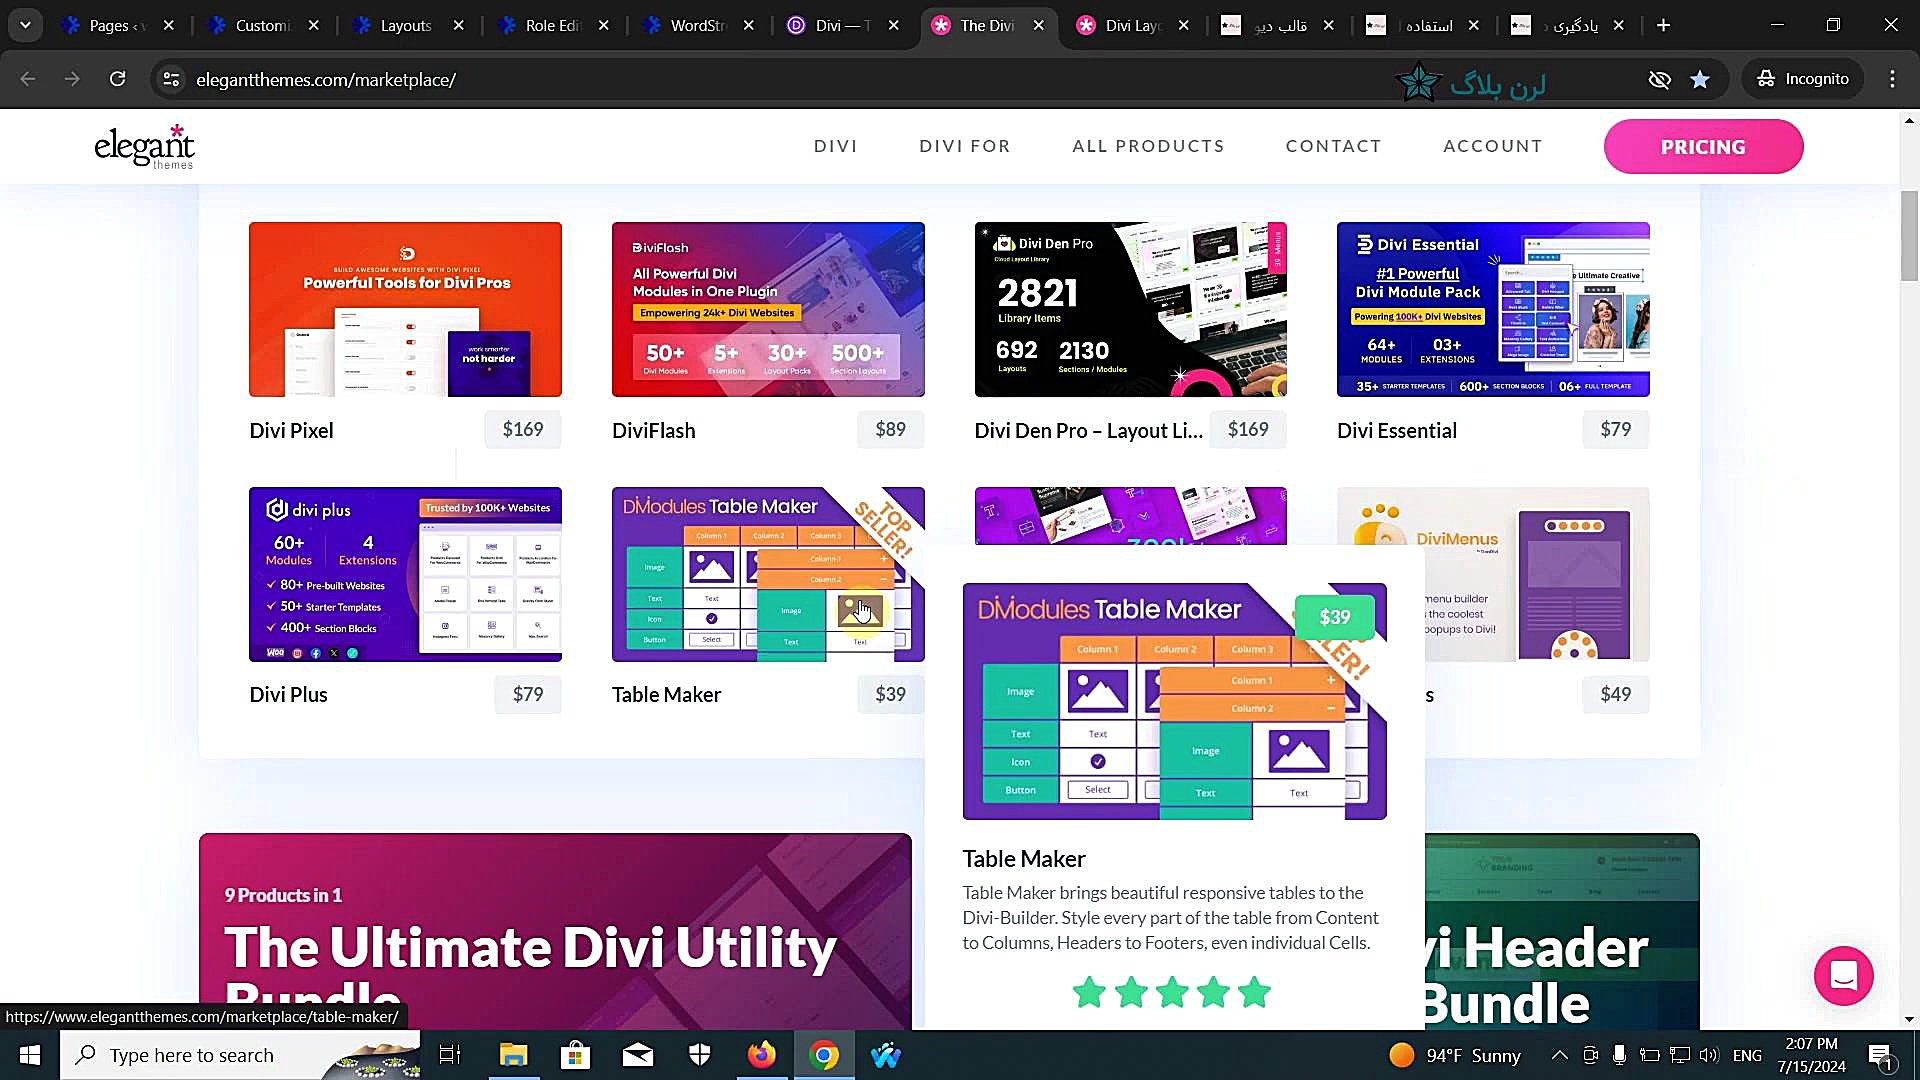1920x1080 pixels.
Task: Open the Divi Pixel product thumbnail
Action: [x=405, y=309]
